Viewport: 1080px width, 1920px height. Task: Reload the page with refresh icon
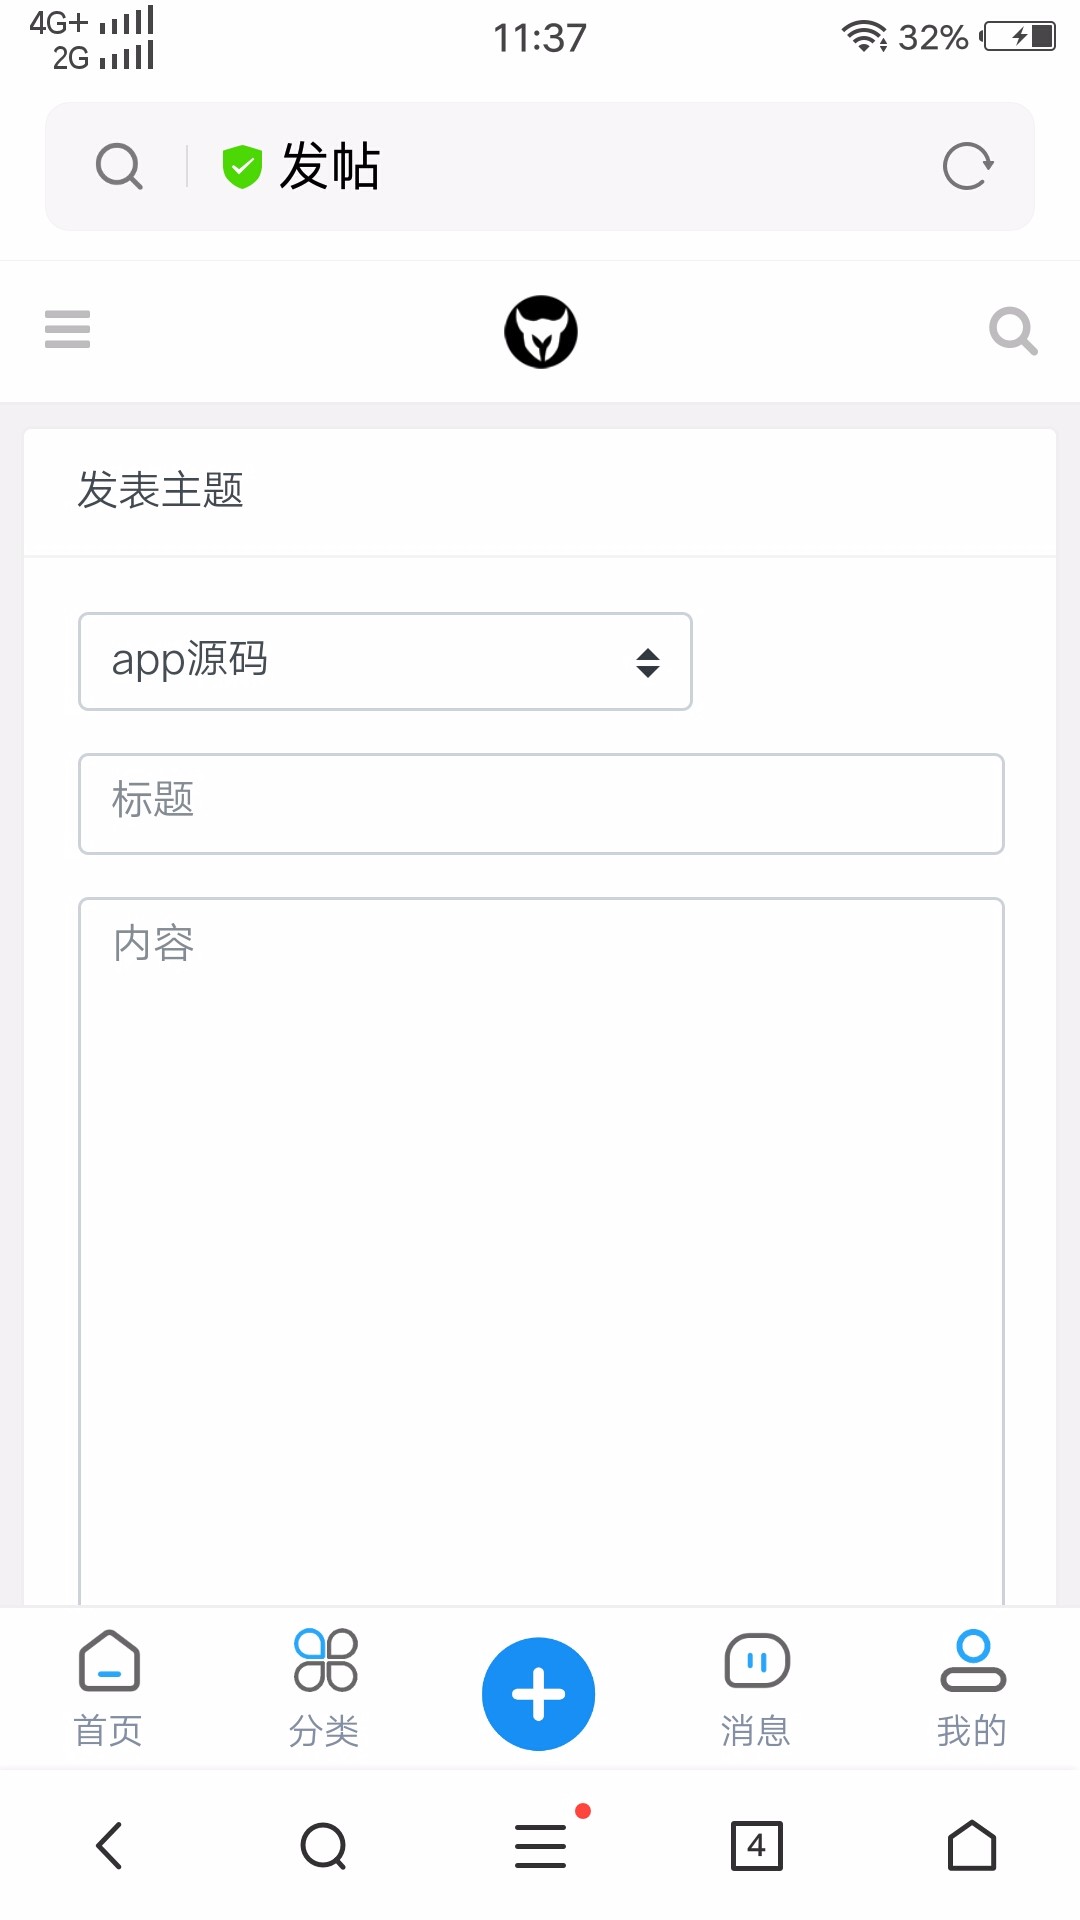tap(968, 166)
